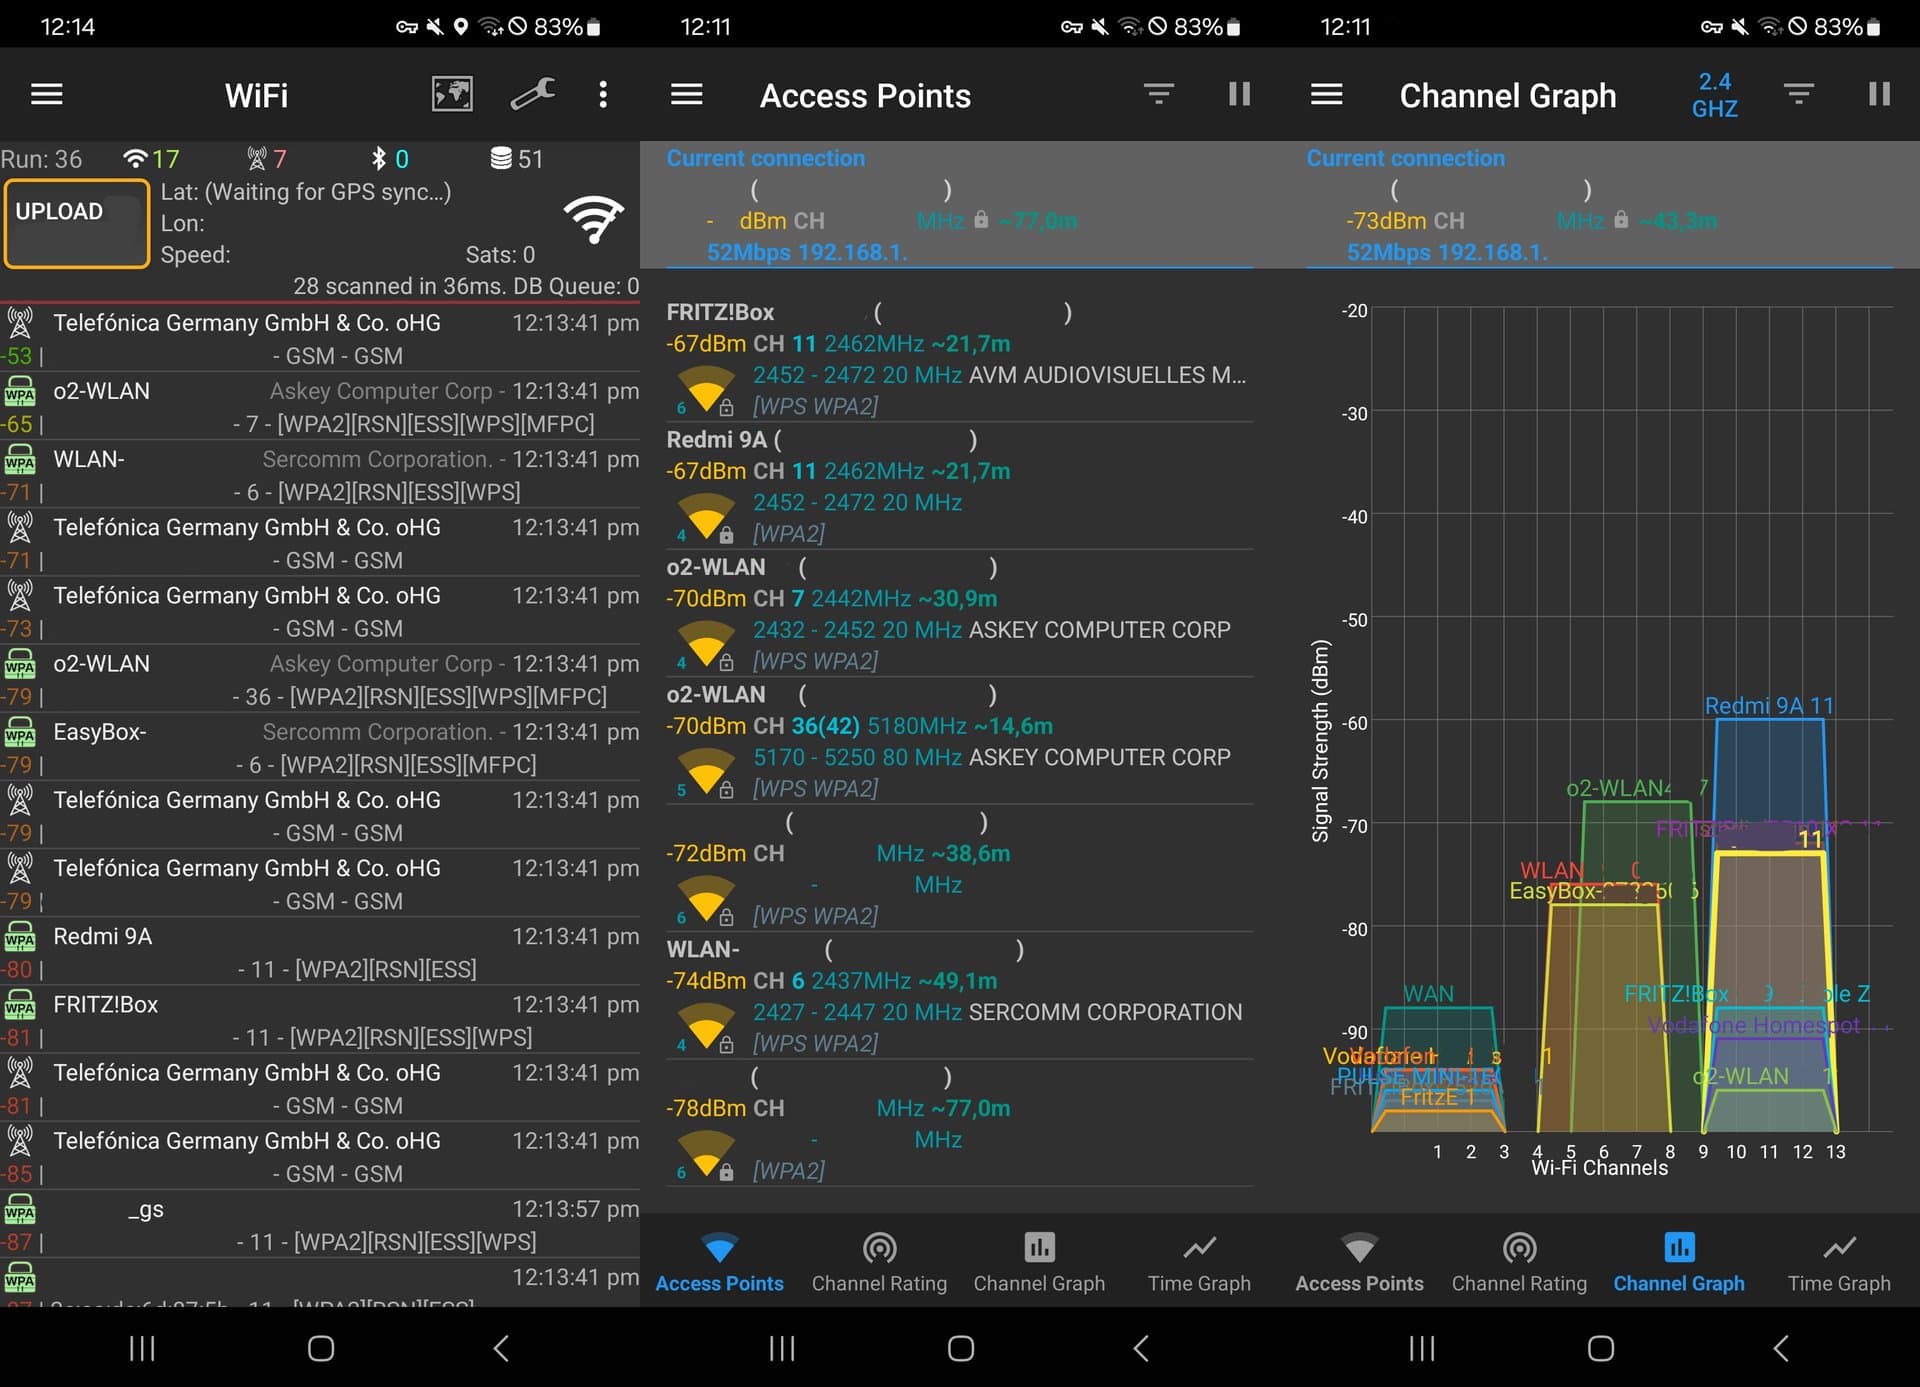1920x1387 pixels.
Task: Open the Redmi 9A access point entry at -67dBm
Action: [959, 486]
